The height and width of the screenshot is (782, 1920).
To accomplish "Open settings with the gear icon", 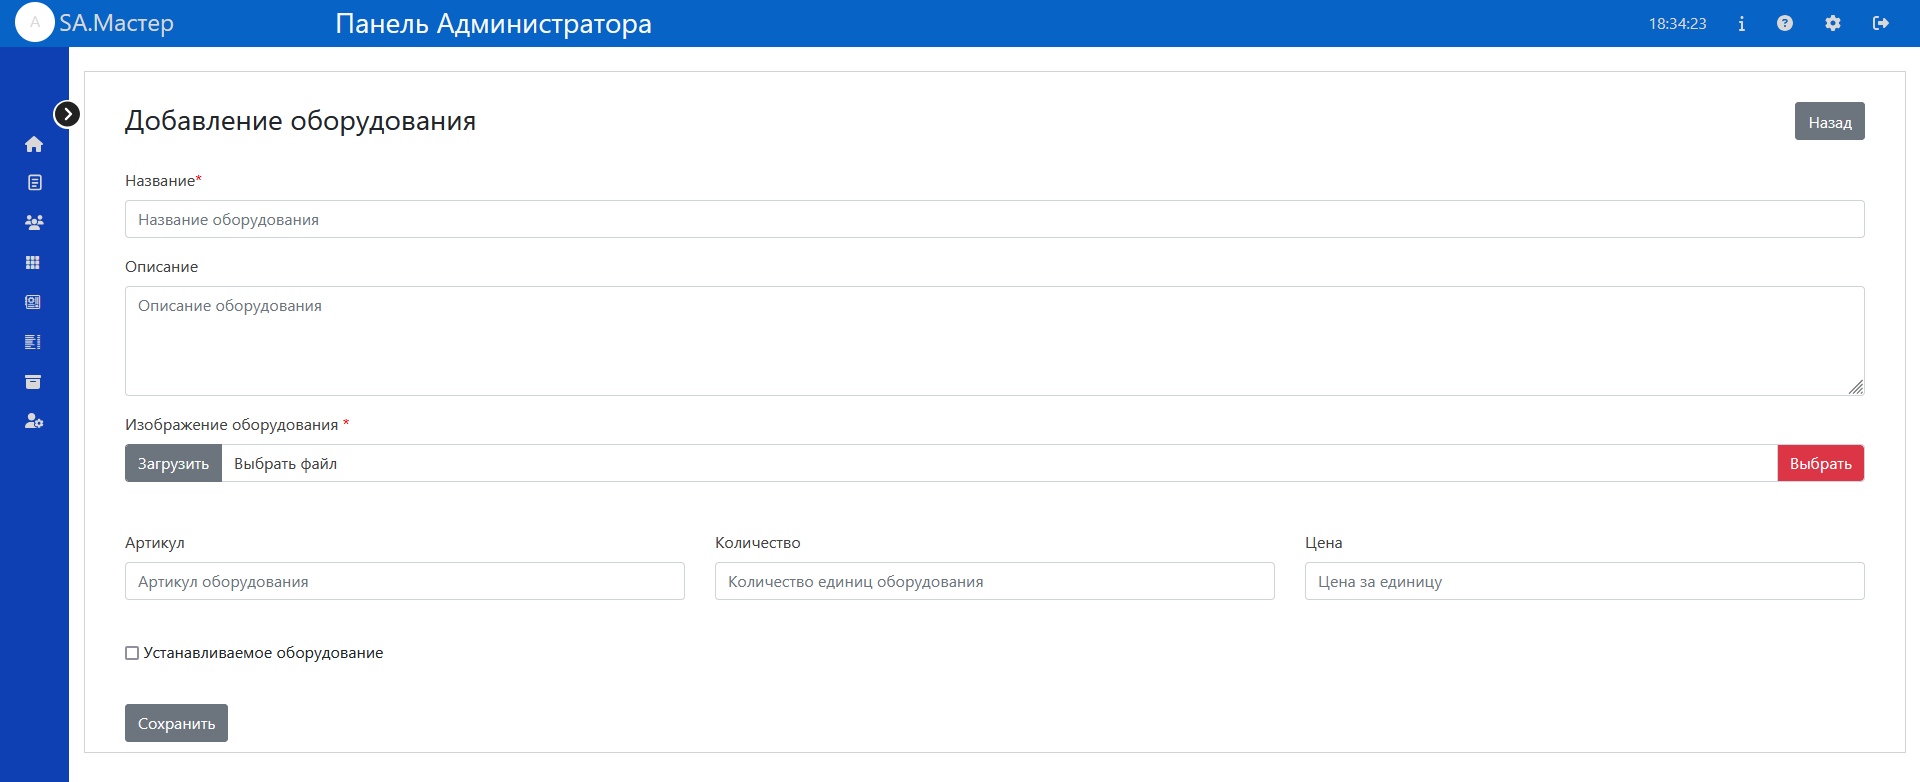I will coord(1832,23).
